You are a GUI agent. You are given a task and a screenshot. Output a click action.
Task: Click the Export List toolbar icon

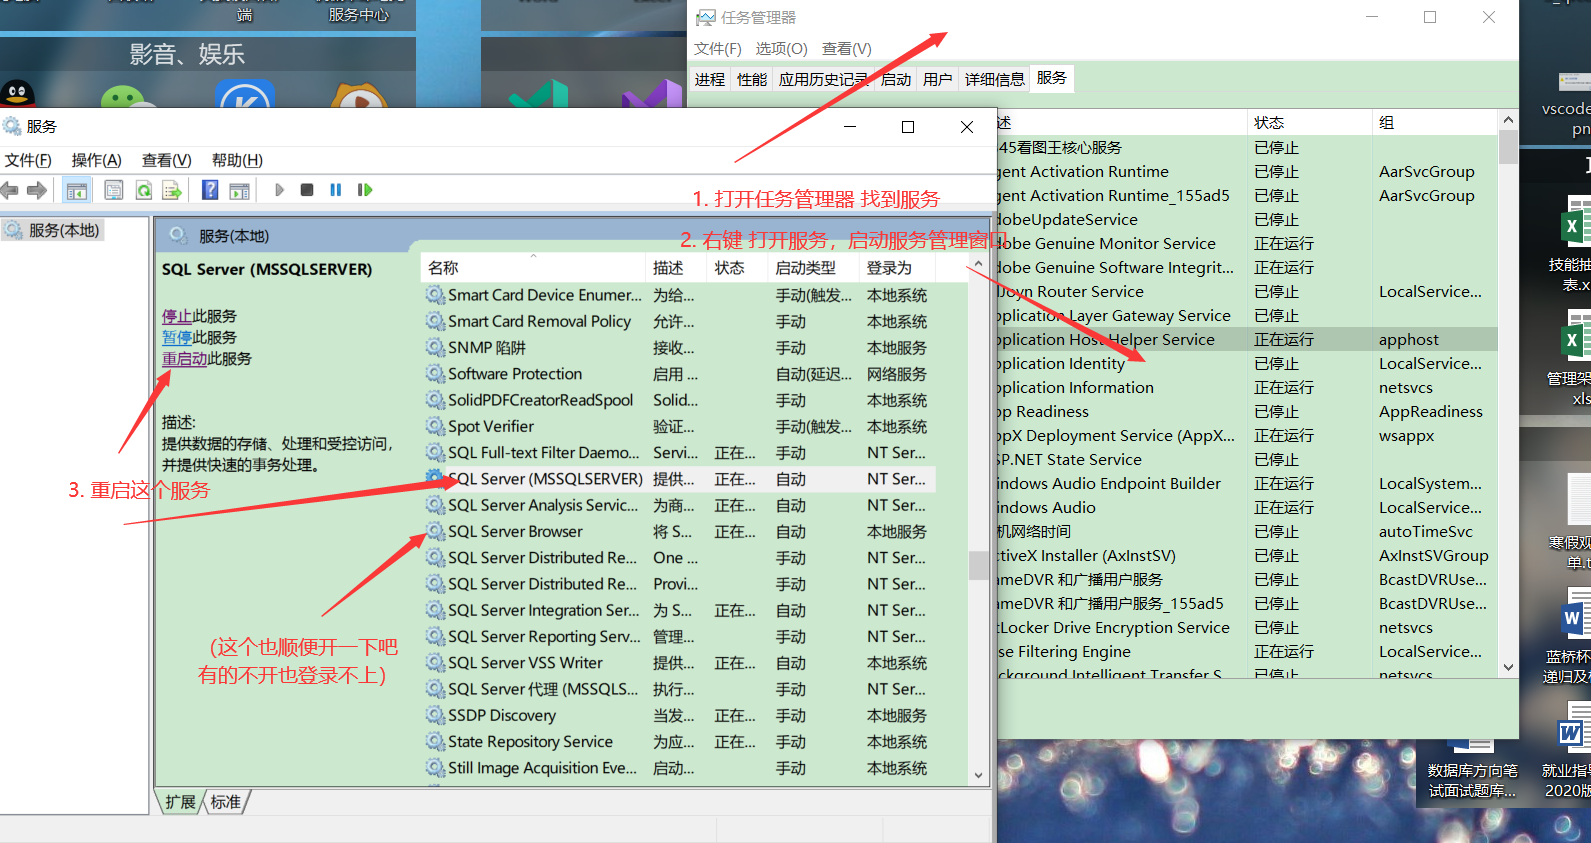172,190
